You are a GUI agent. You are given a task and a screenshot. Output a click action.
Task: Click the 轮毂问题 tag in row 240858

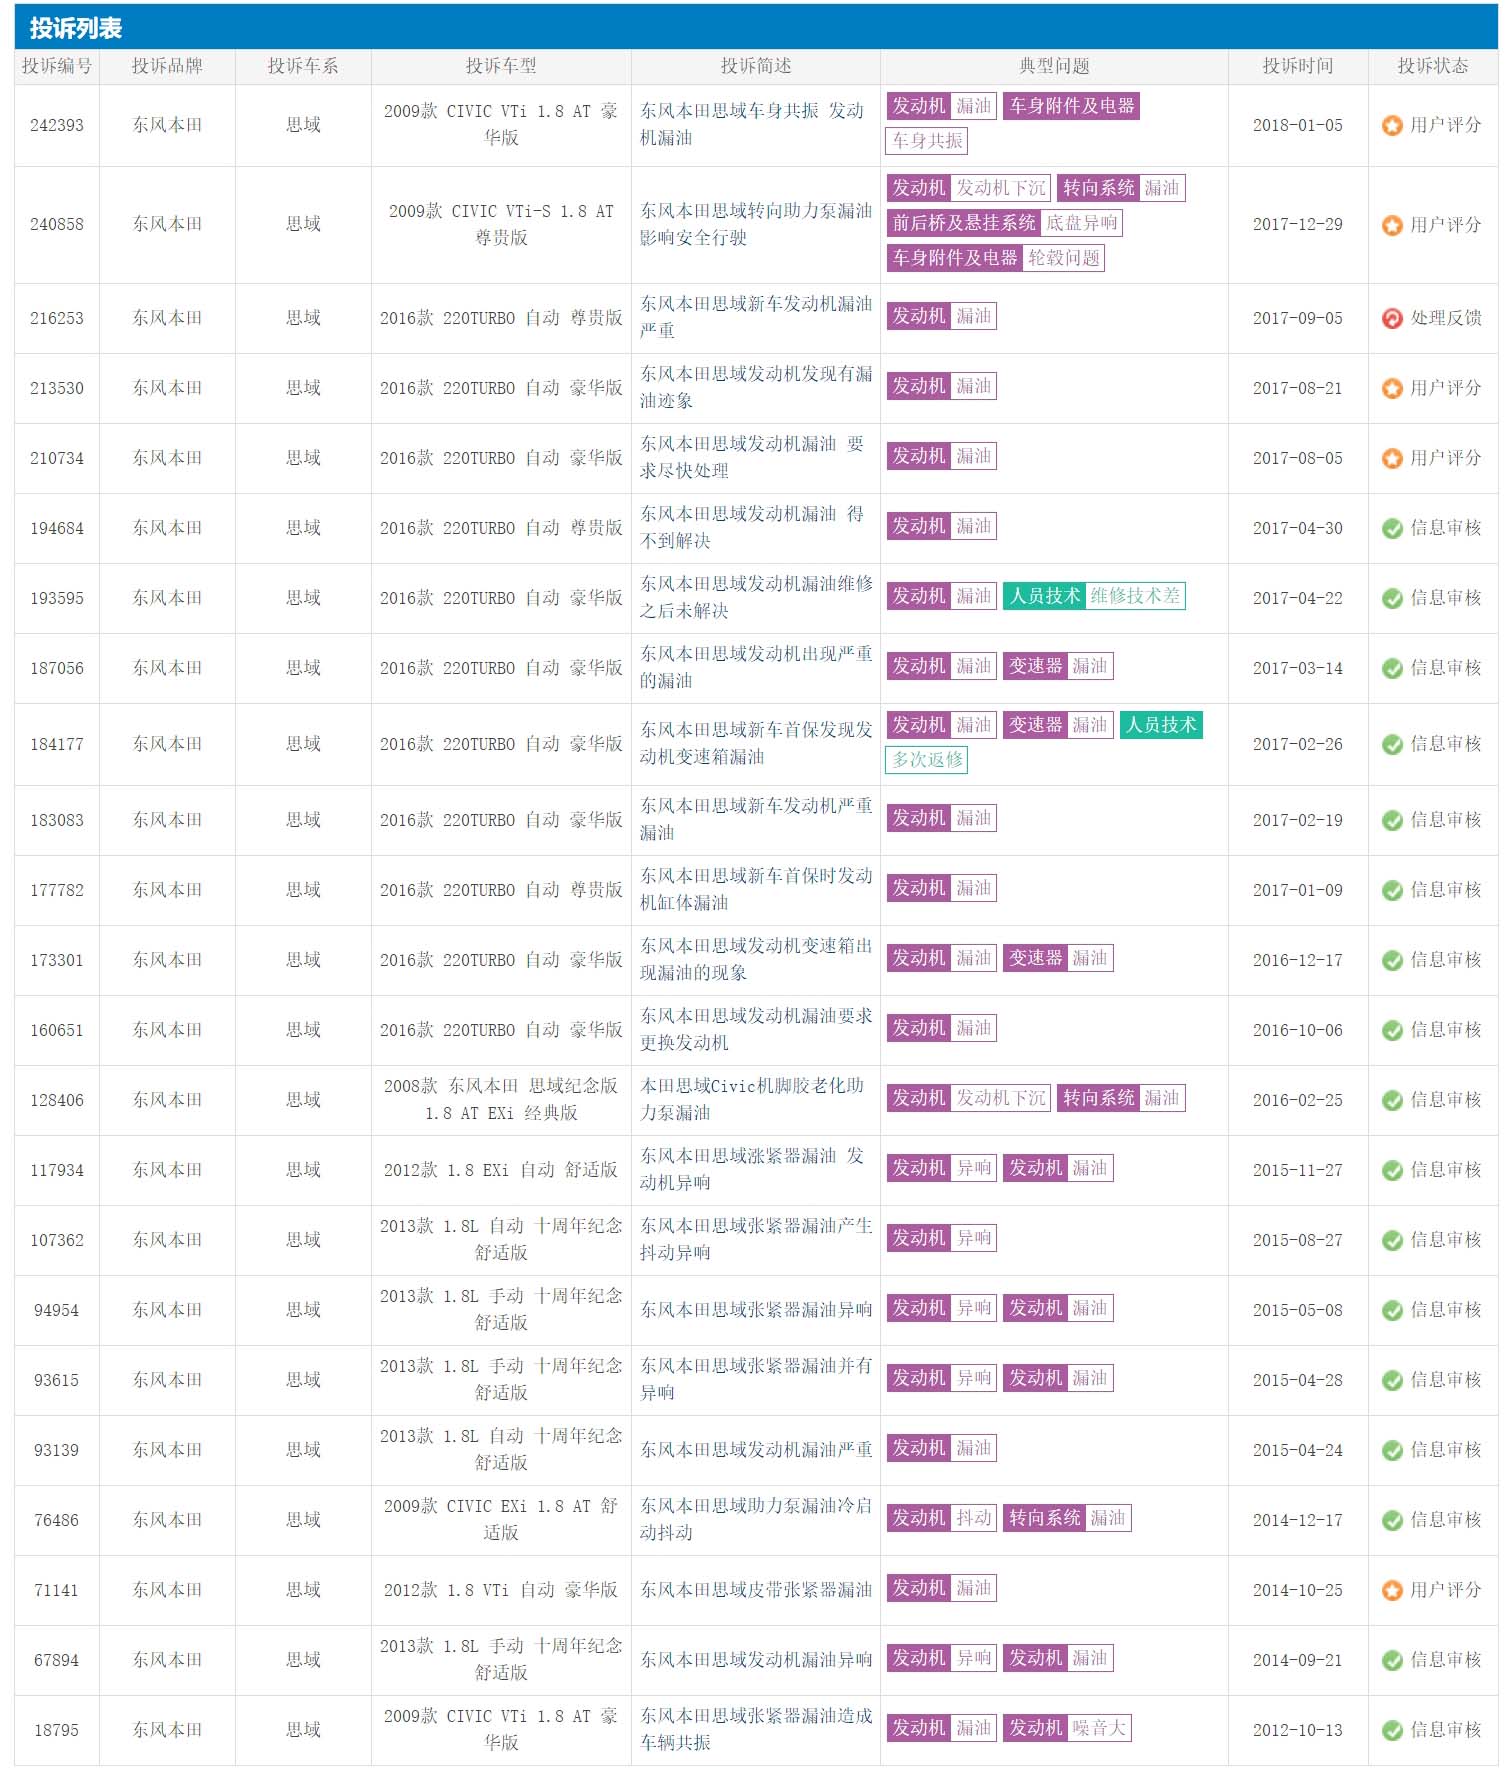[x=1064, y=258]
